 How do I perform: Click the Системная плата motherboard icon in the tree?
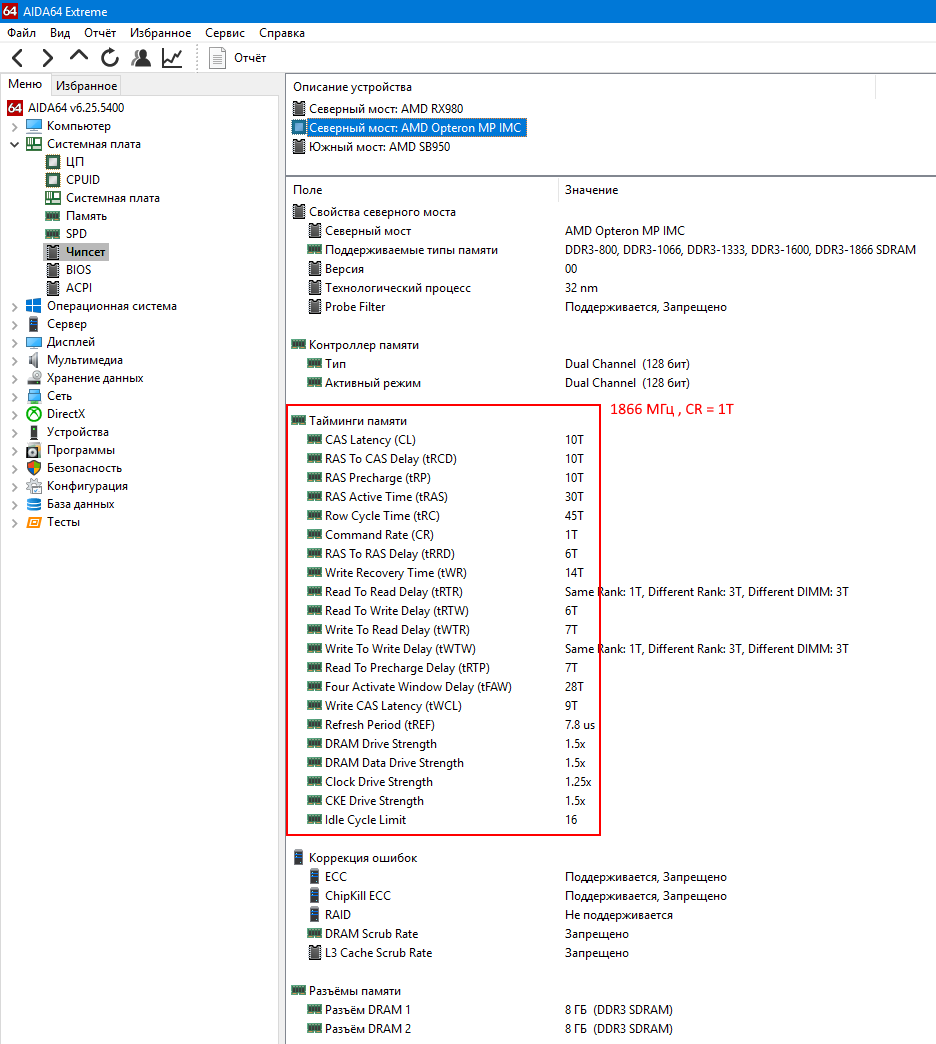click(34, 144)
